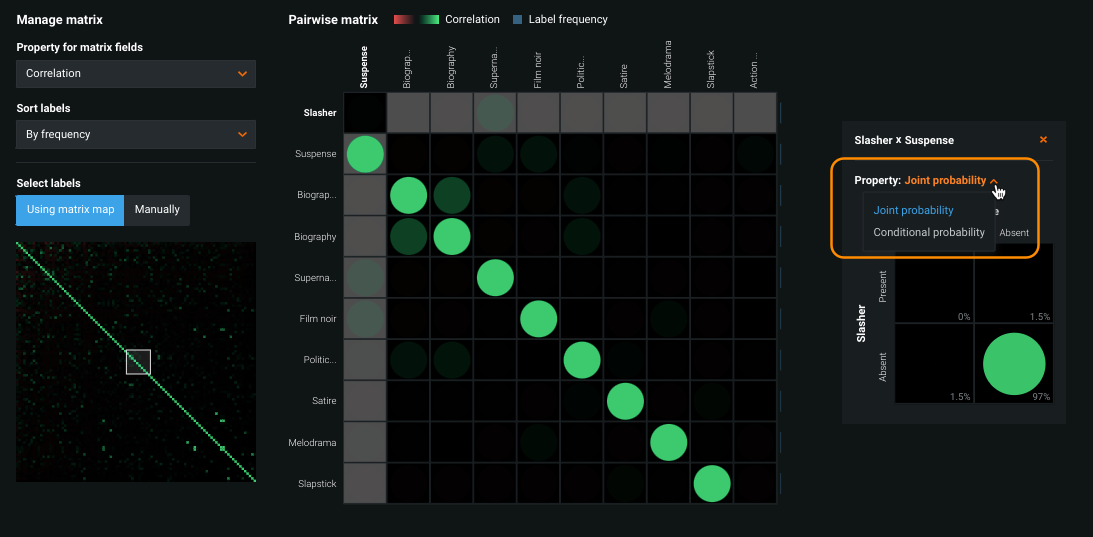Open the Sort labels dropdown
The image size is (1093, 537).
point(136,134)
